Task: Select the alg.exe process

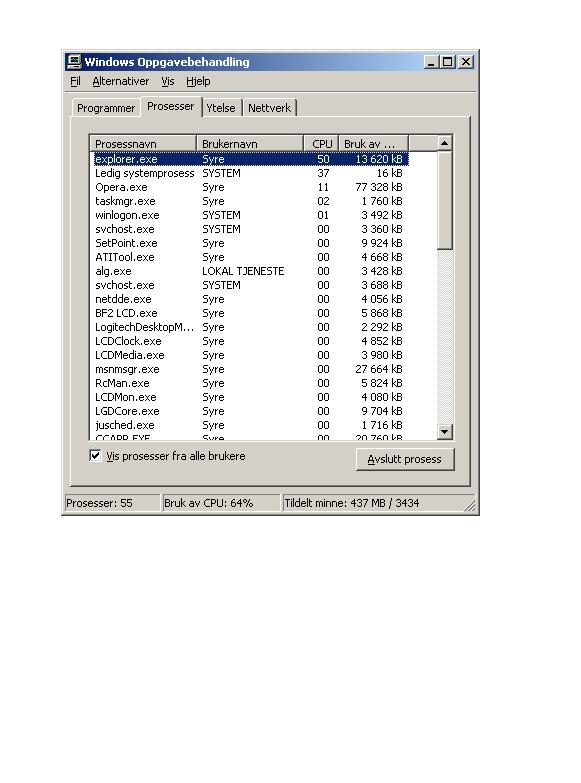Action: [251, 271]
